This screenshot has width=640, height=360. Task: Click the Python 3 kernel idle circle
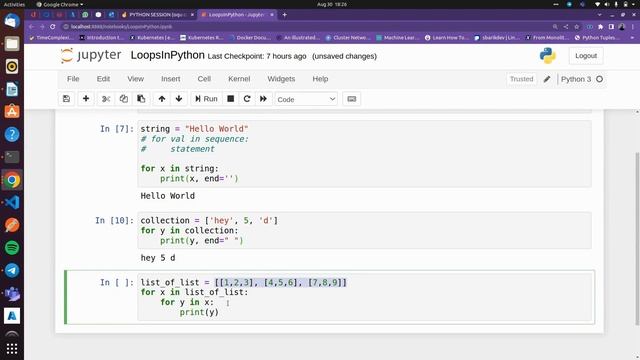click(x=599, y=79)
